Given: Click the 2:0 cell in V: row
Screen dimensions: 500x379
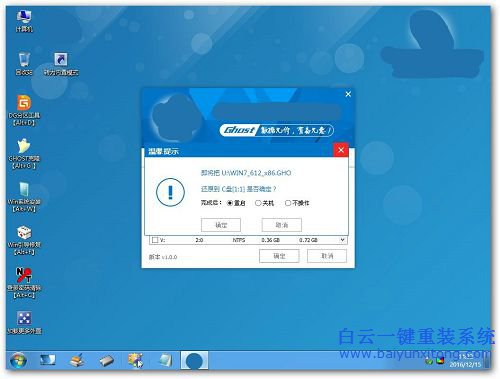Looking at the screenshot, I should [x=199, y=240].
